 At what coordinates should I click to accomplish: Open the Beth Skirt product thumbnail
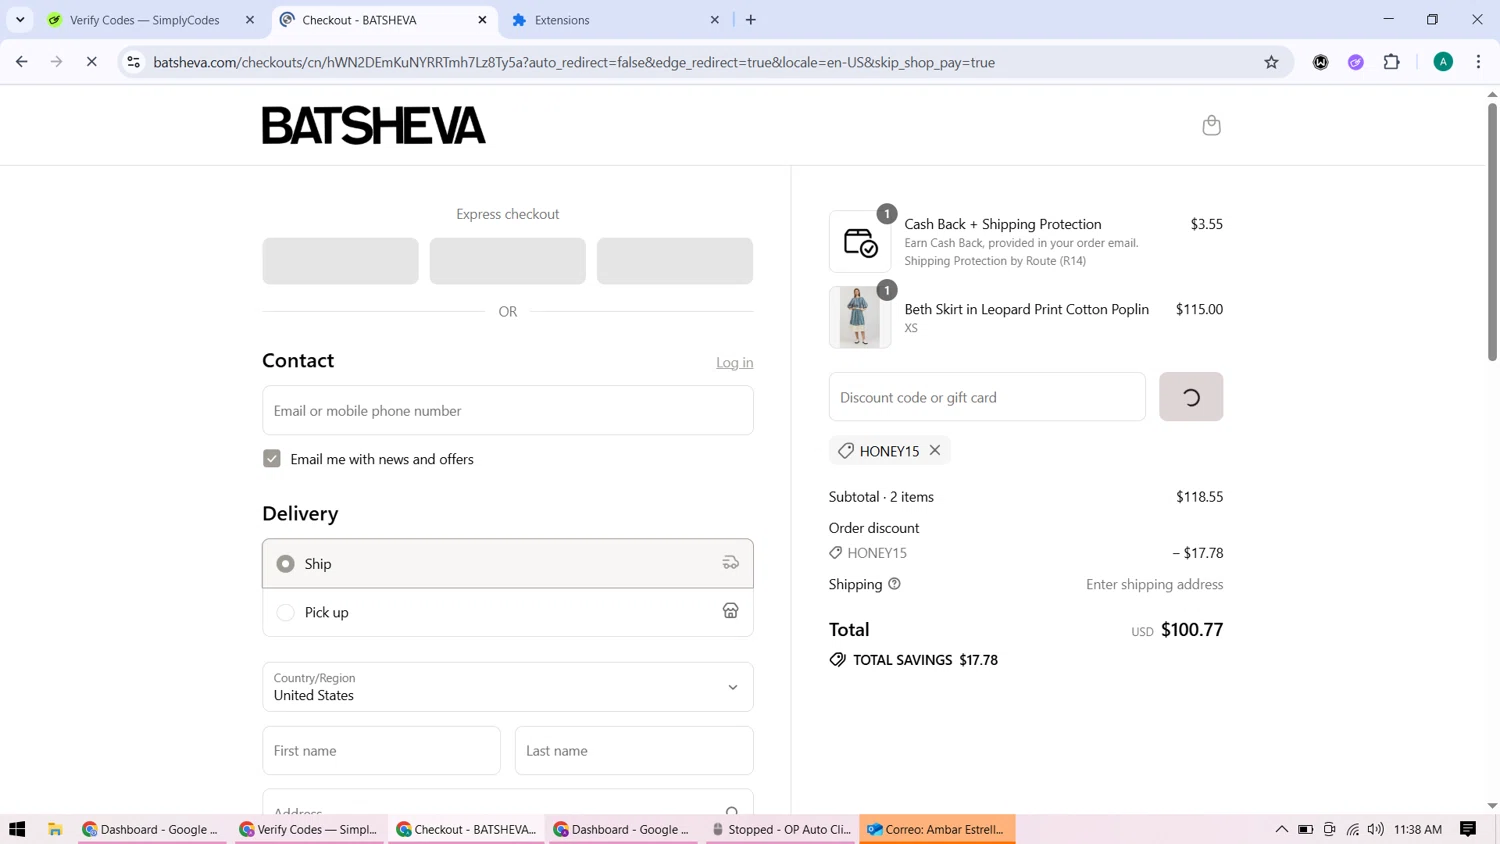point(860,317)
